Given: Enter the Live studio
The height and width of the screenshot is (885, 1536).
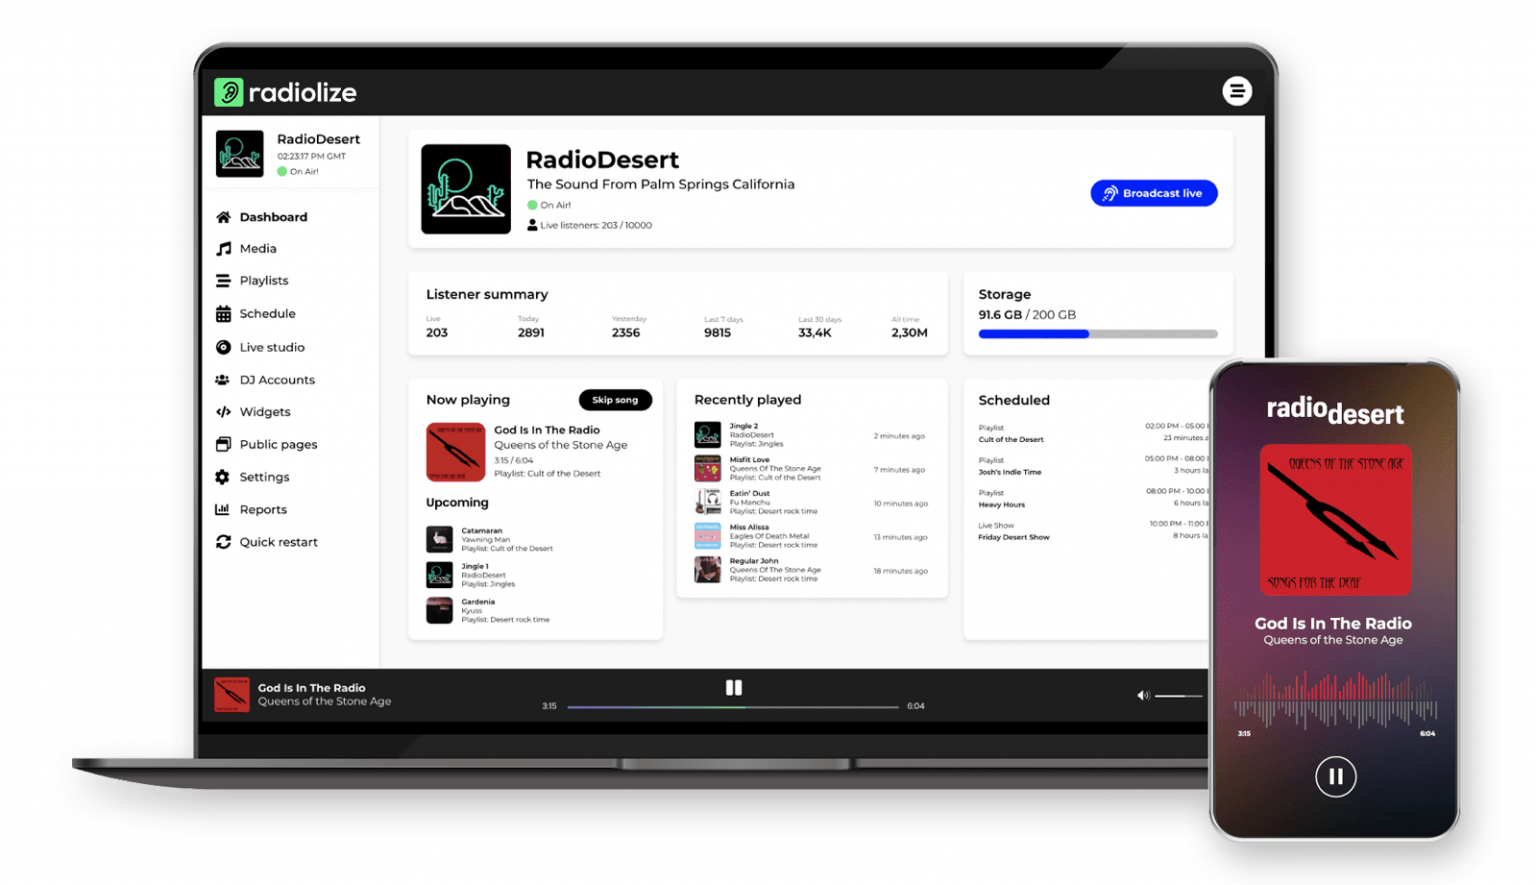Looking at the screenshot, I should [272, 347].
